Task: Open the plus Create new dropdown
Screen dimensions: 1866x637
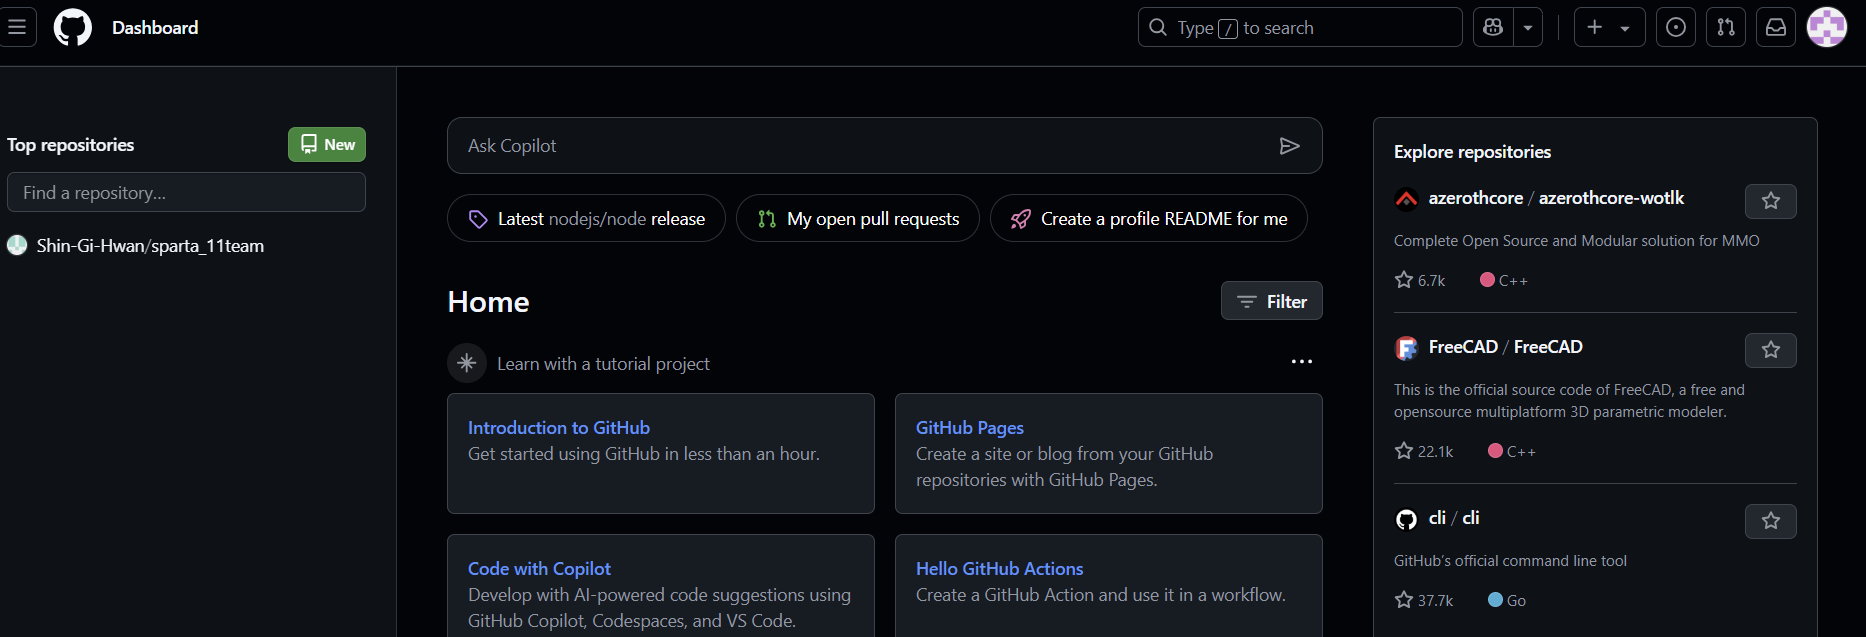Action: click(x=1609, y=27)
